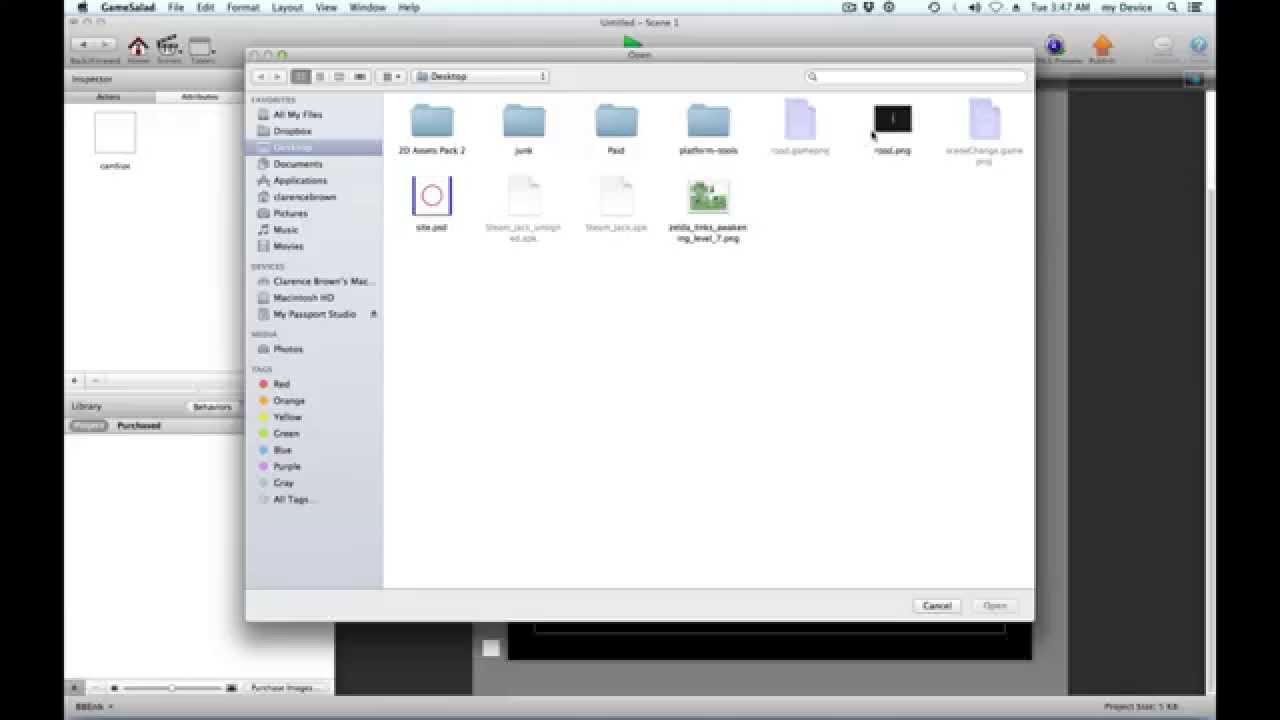This screenshot has width=1280, height=720.
Task: Switch the dialog to list view
Action: point(320,76)
